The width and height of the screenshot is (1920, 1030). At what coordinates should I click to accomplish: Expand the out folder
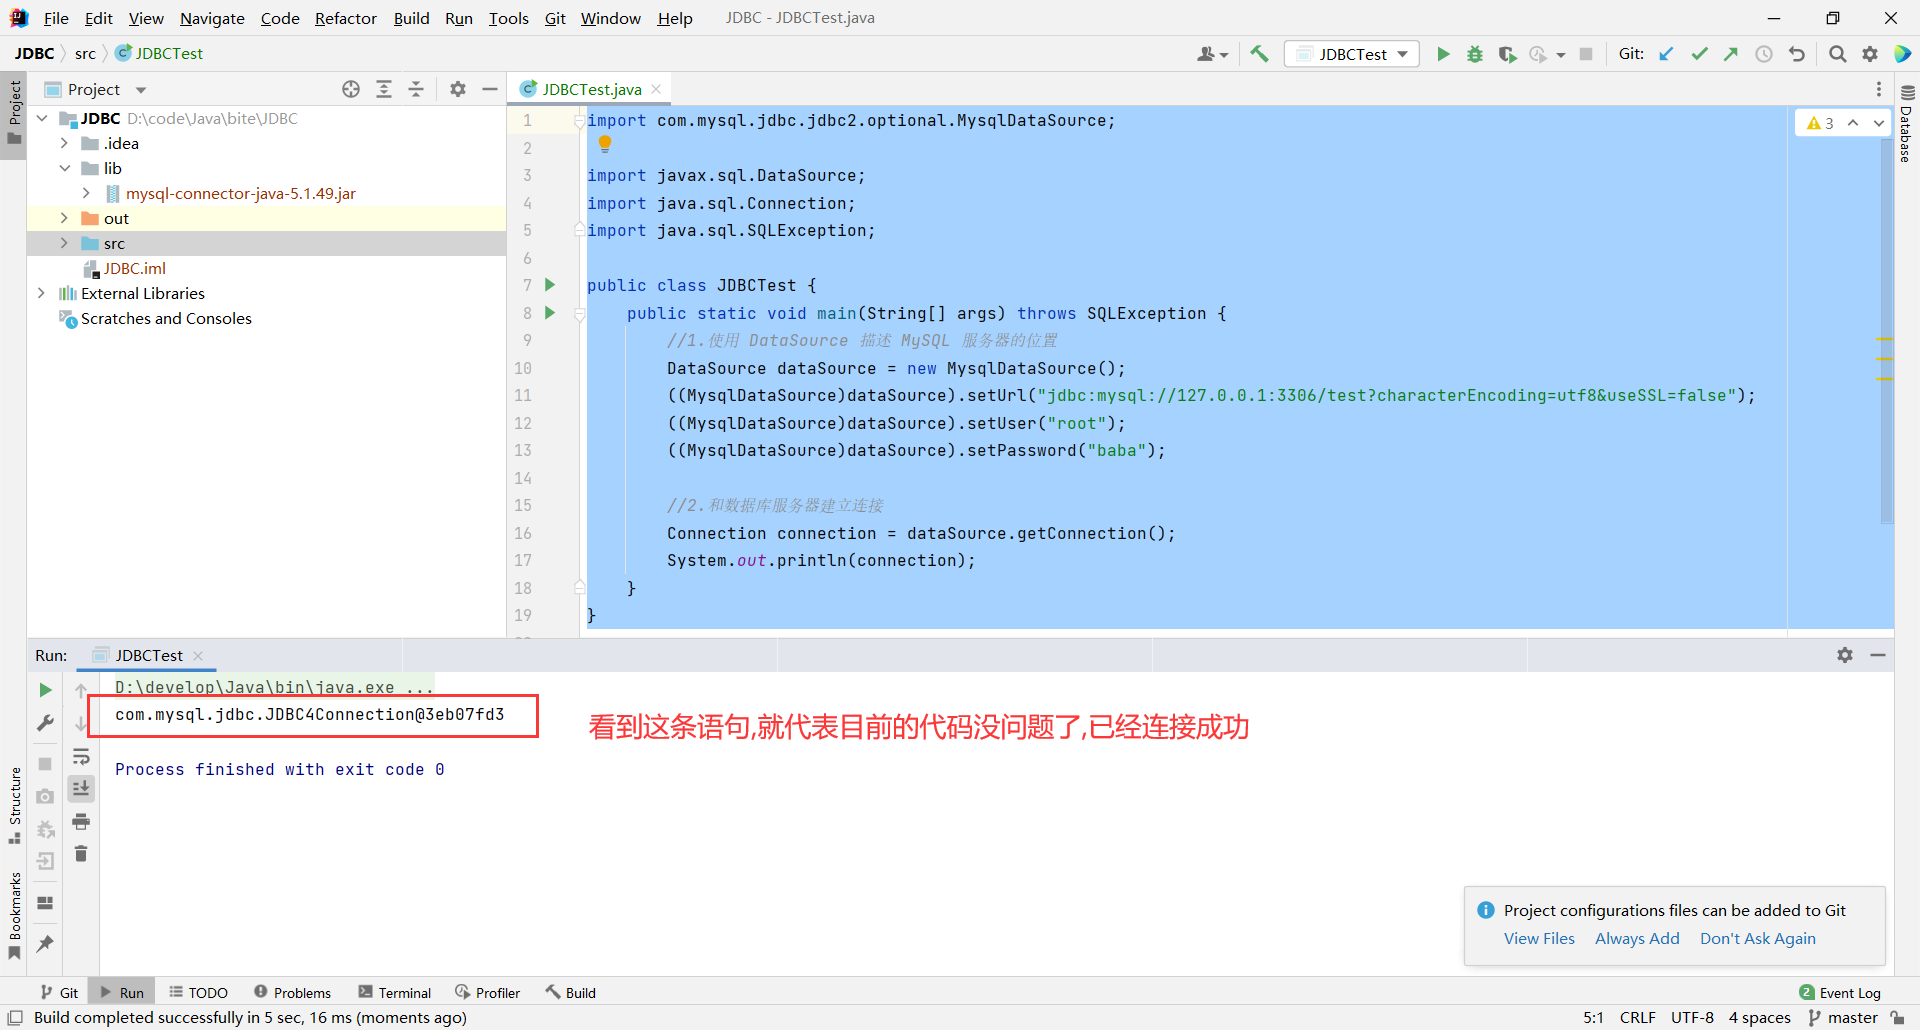(x=65, y=218)
